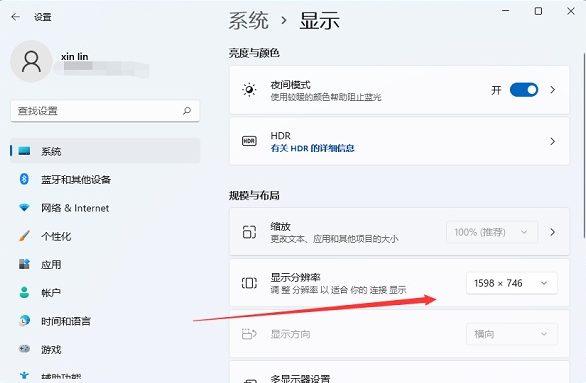Click the search magnifier icon
The height and width of the screenshot is (383, 586).
point(187,111)
